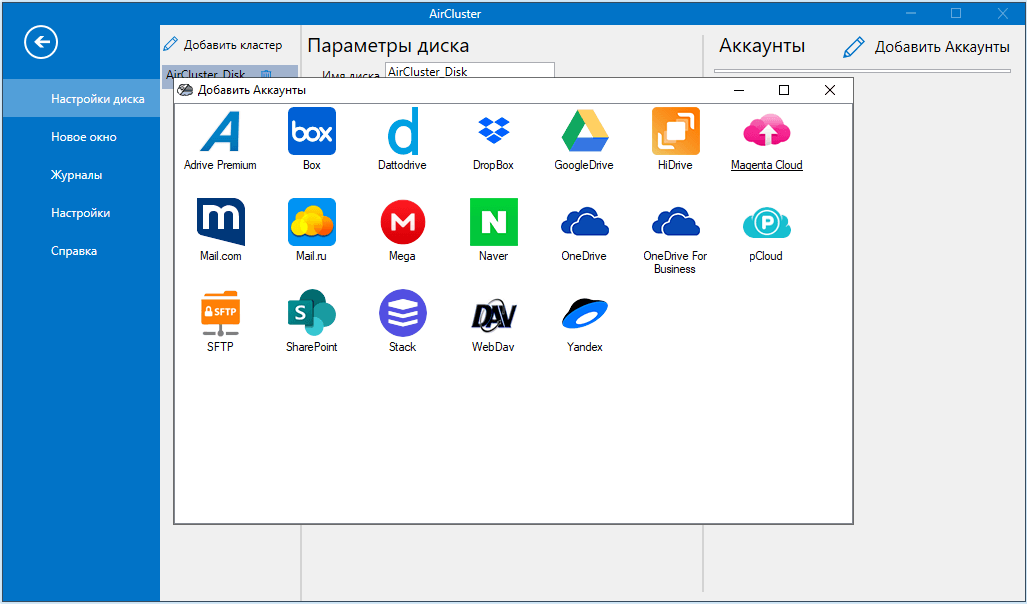1027x604 pixels.
Task: Click inside the Имя диска text field
Action: point(468,70)
